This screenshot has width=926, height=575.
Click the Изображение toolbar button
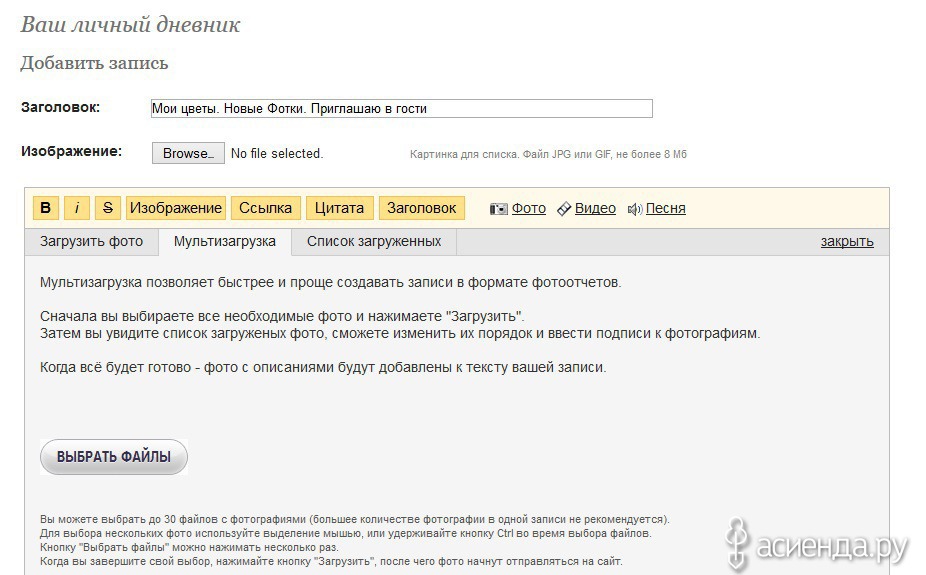176,208
